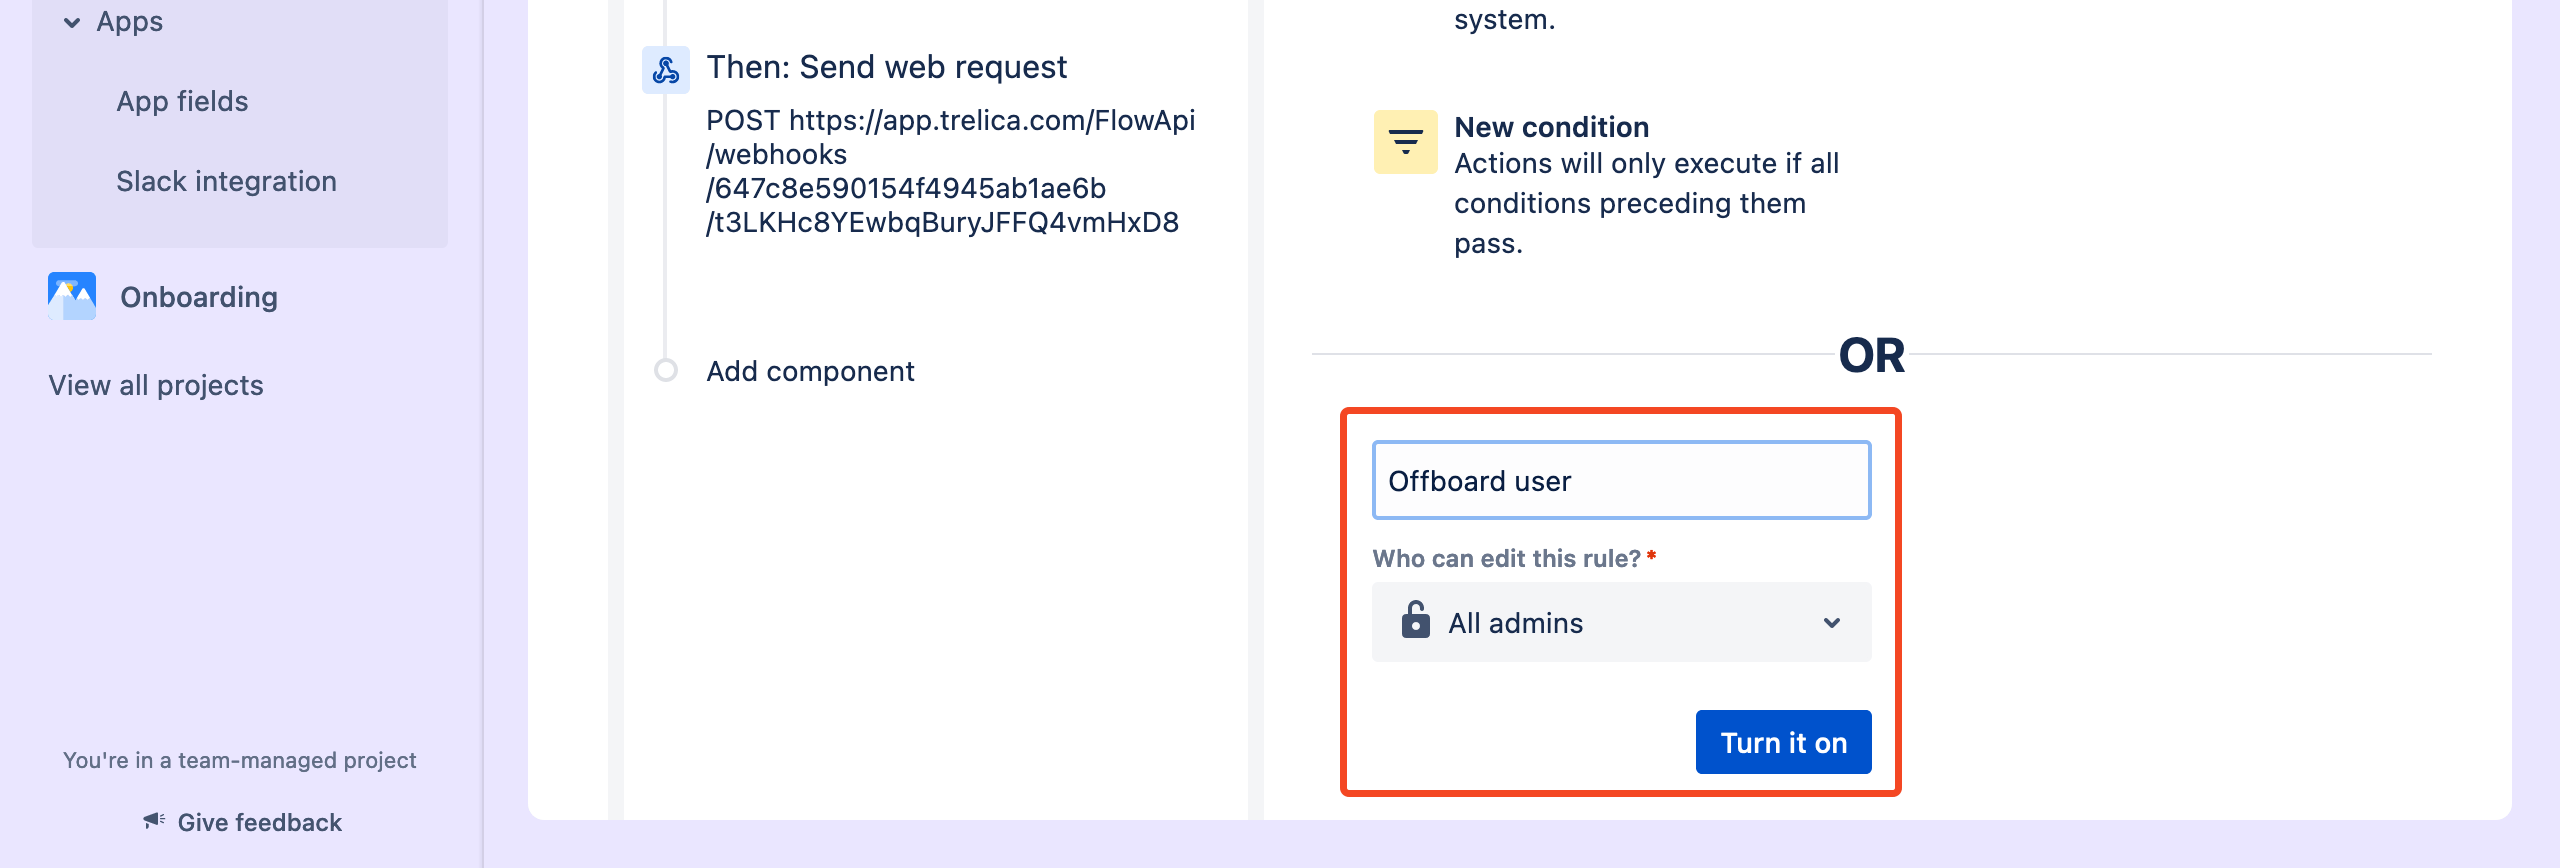Click Turn it on button
The image size is (2560, 868).
click(x=1783, y=742)
